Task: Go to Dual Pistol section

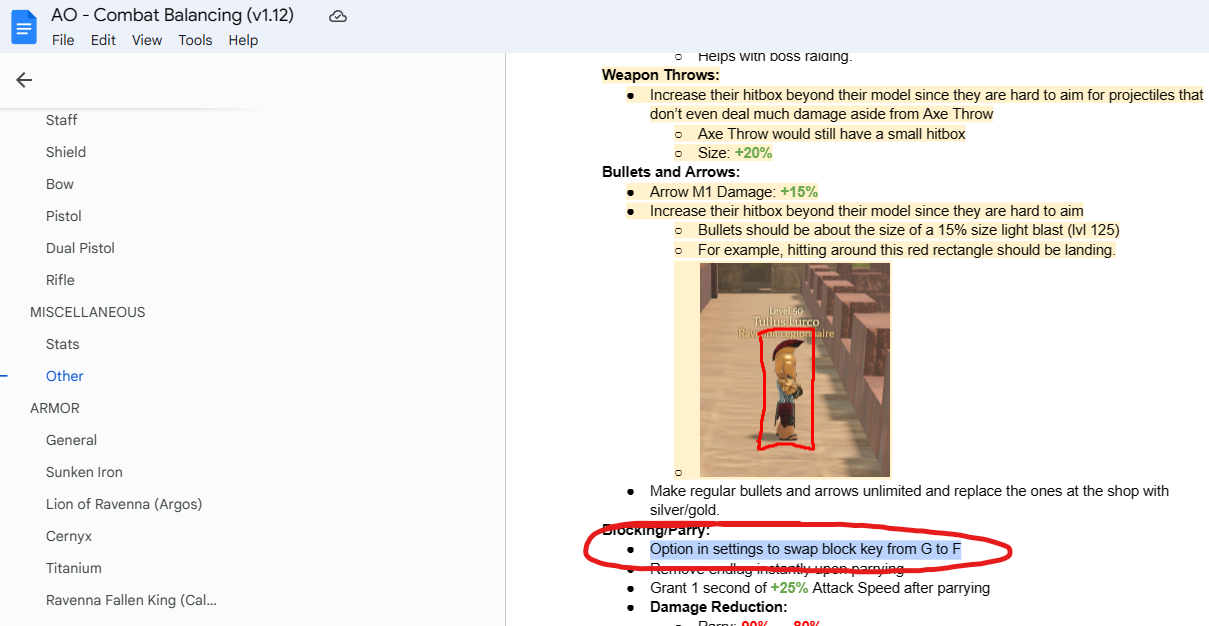Action: (x=80, y=248)
